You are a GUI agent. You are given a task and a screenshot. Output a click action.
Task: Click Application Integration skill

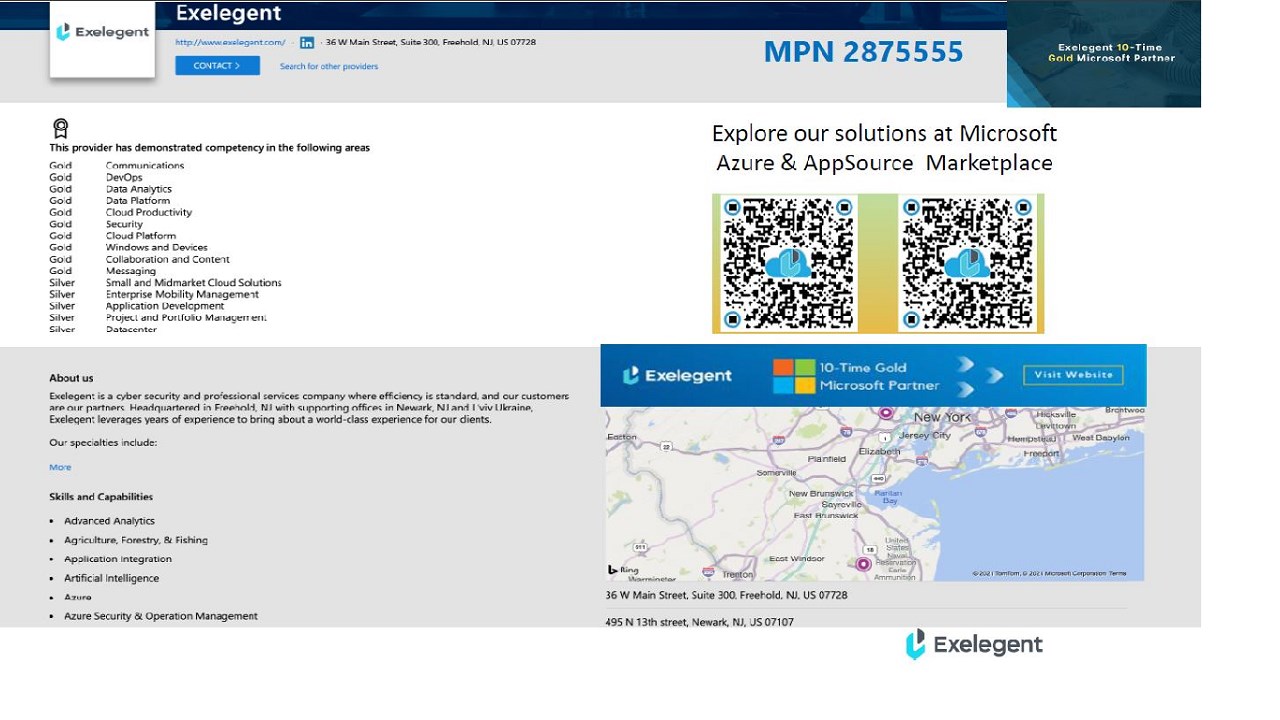click(x=118, y=559)
